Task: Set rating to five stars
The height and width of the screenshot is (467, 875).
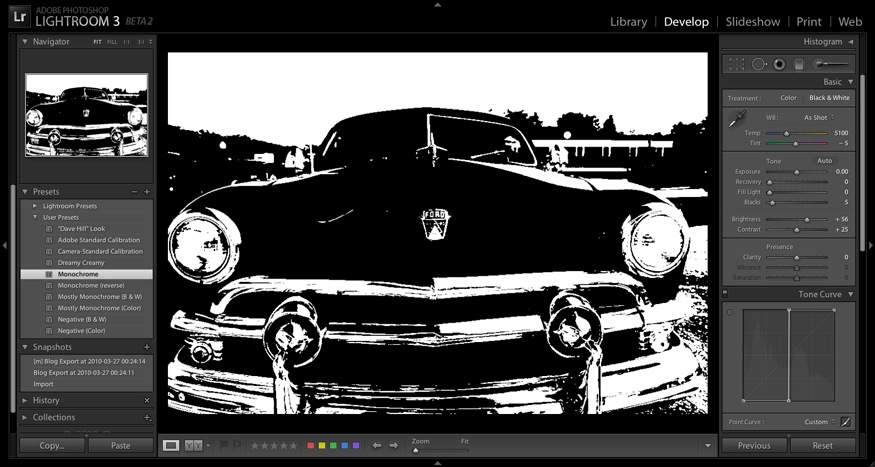Action: pyautogui.click(x=293, y=445)
